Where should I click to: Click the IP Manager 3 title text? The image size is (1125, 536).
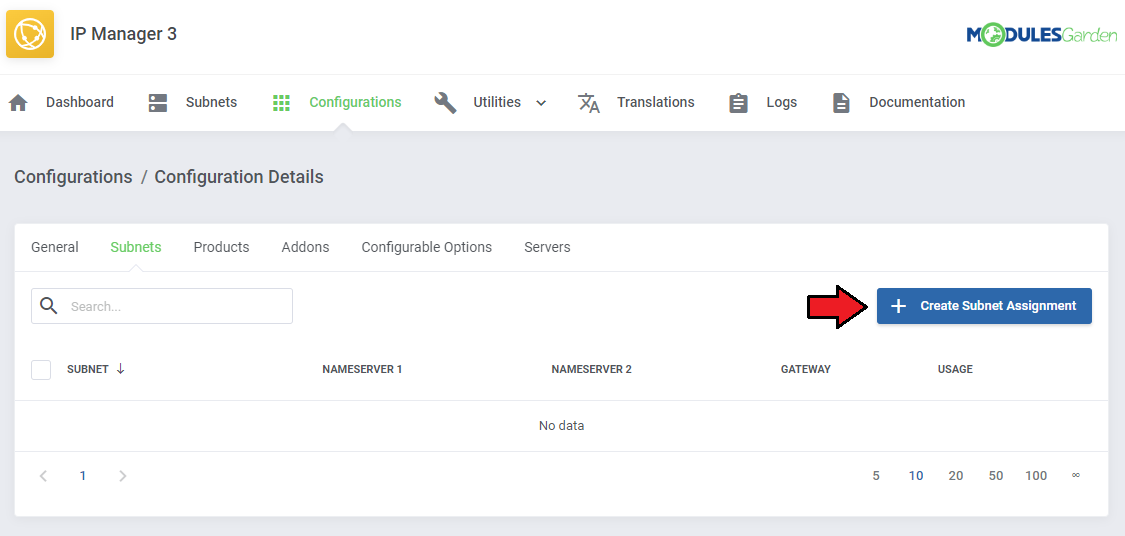(x=123, y=34)
